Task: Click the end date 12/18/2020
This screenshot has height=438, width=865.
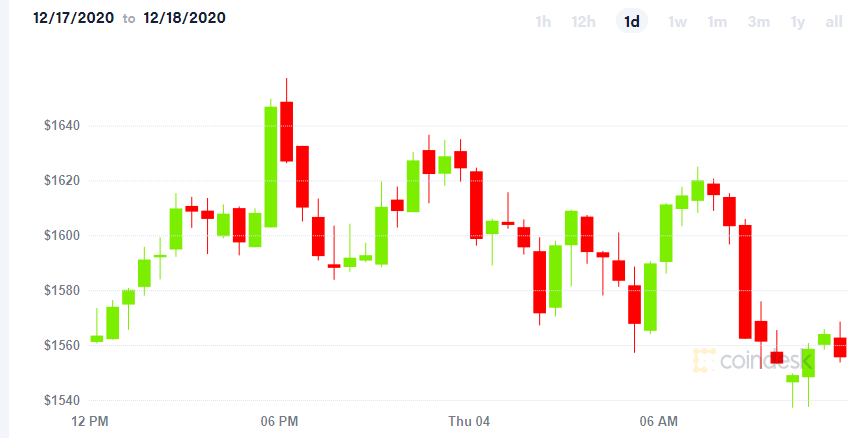Action: [x=184, y=18]
